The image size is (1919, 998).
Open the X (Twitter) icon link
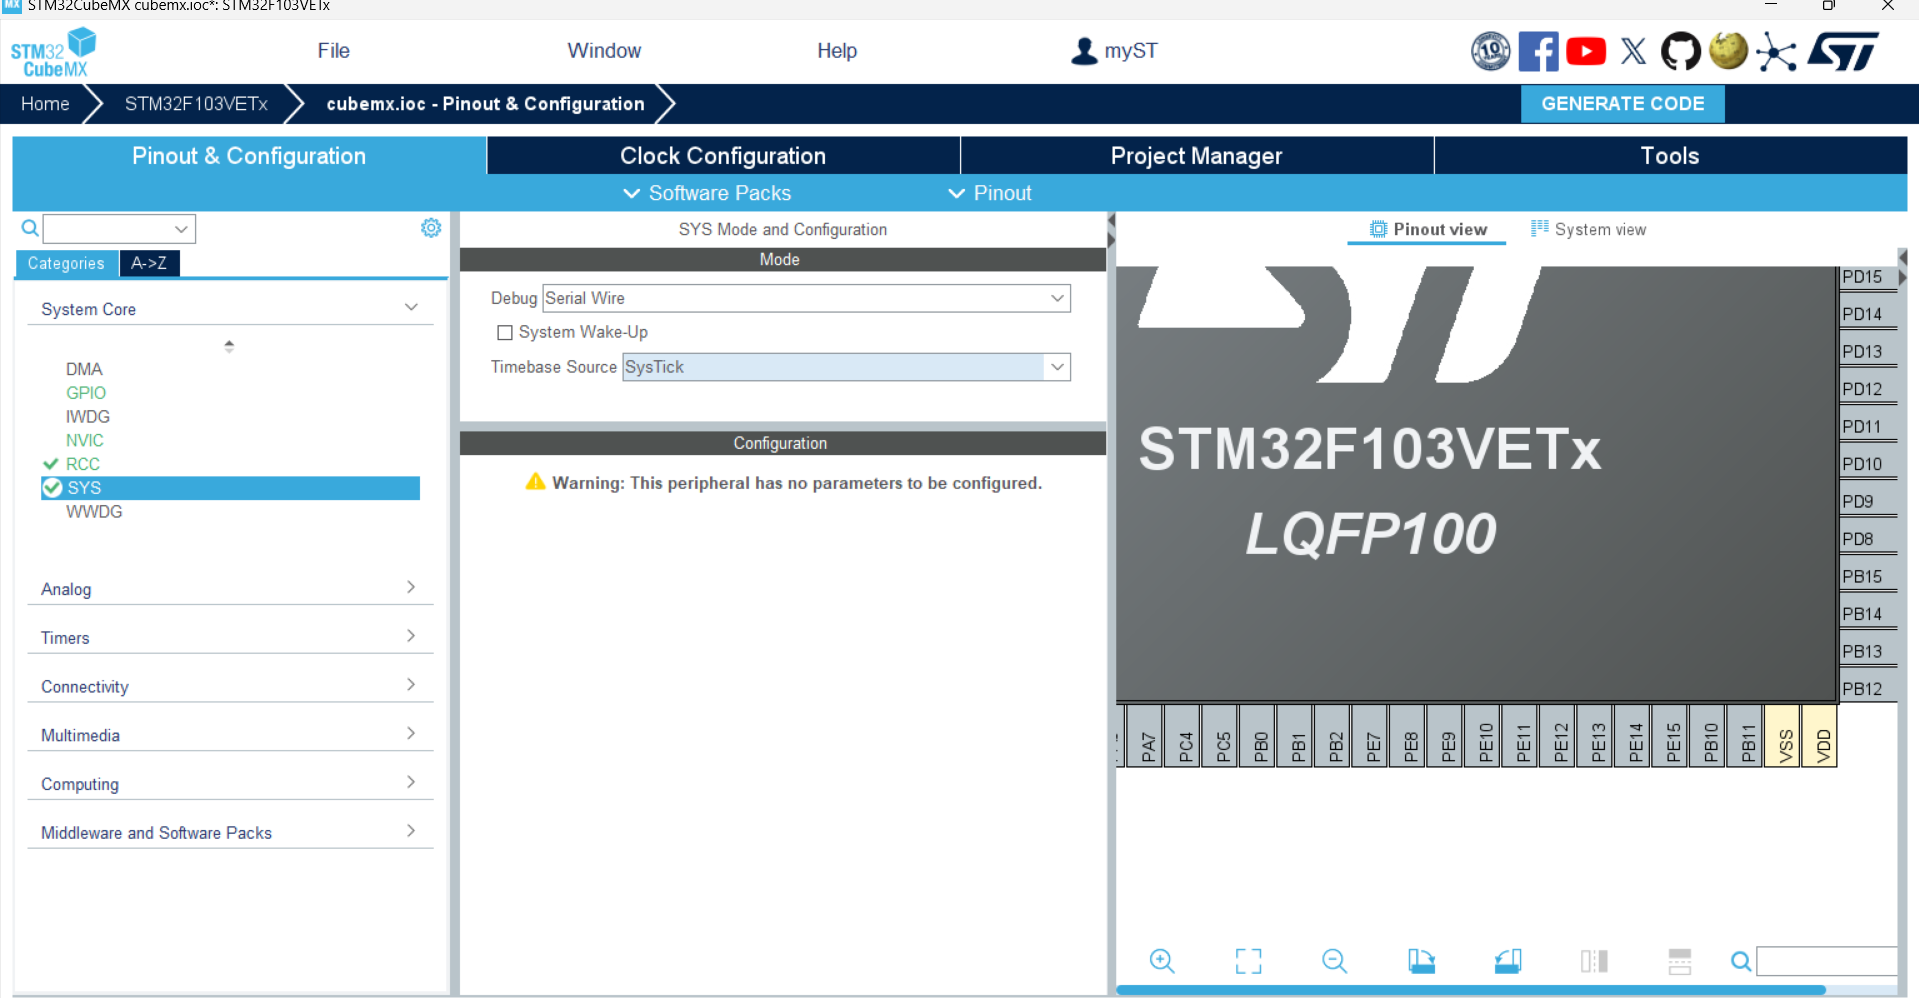[x=1633, y=51]
